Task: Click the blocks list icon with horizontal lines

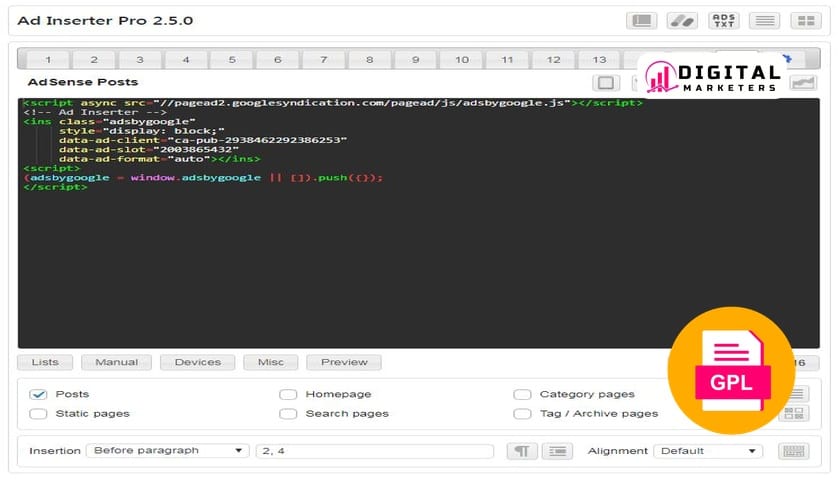Action: click(x=764, y=20)
